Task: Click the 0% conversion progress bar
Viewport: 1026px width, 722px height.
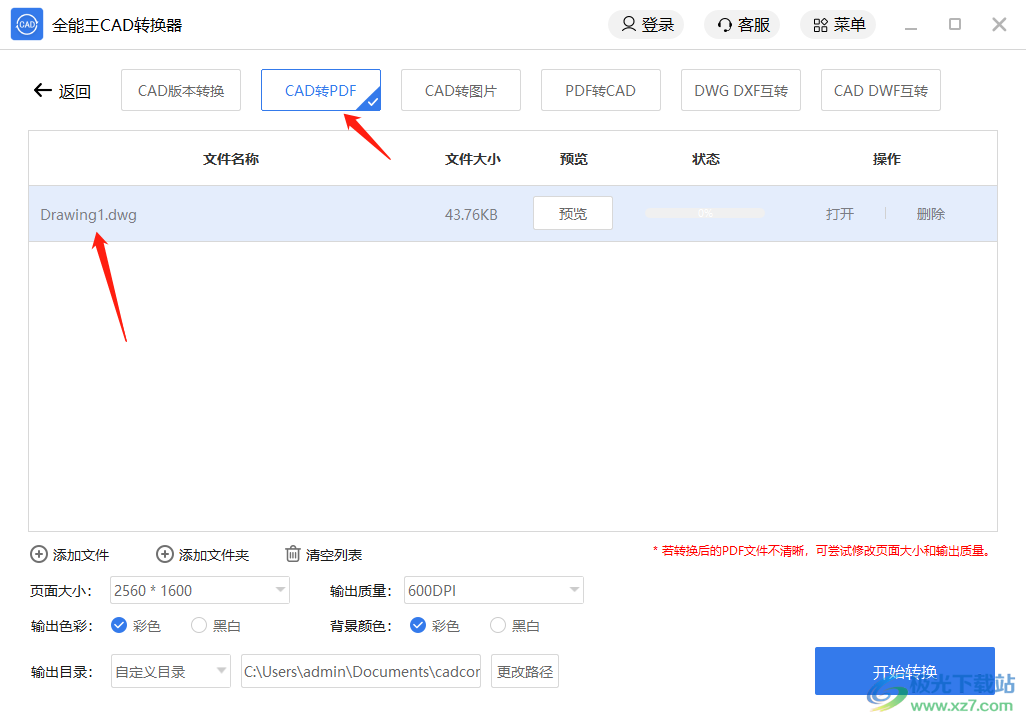Action: tap(705, 213)
